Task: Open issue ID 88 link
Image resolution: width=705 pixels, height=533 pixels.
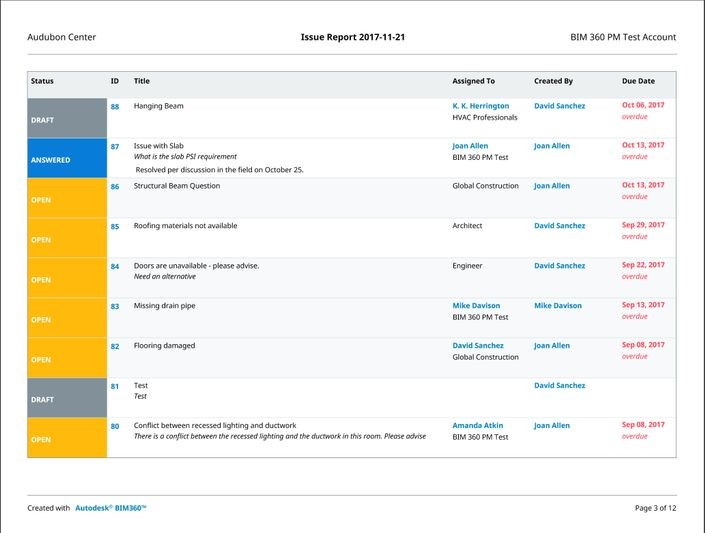Action: (115, 107)
